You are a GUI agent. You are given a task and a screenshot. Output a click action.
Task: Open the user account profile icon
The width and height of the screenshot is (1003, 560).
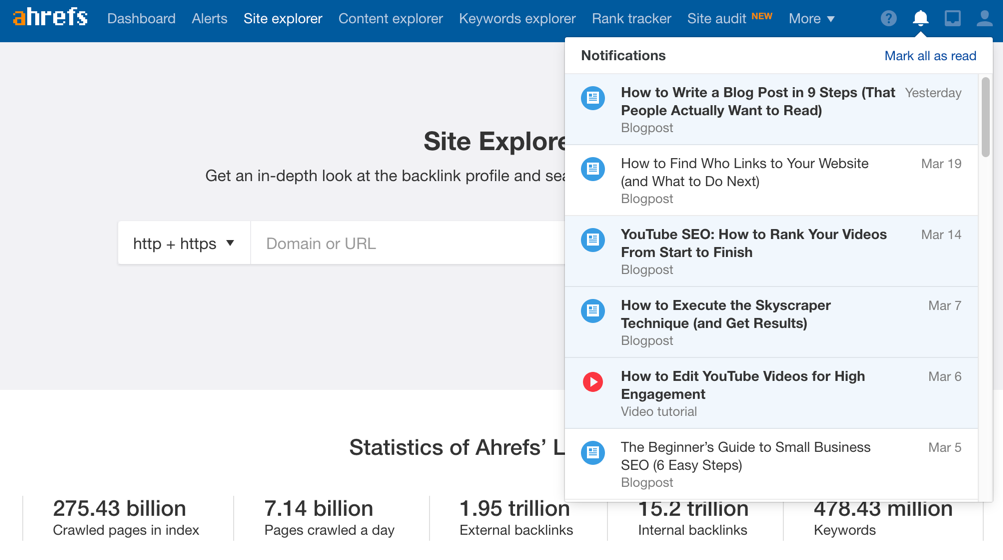point(984,18)
